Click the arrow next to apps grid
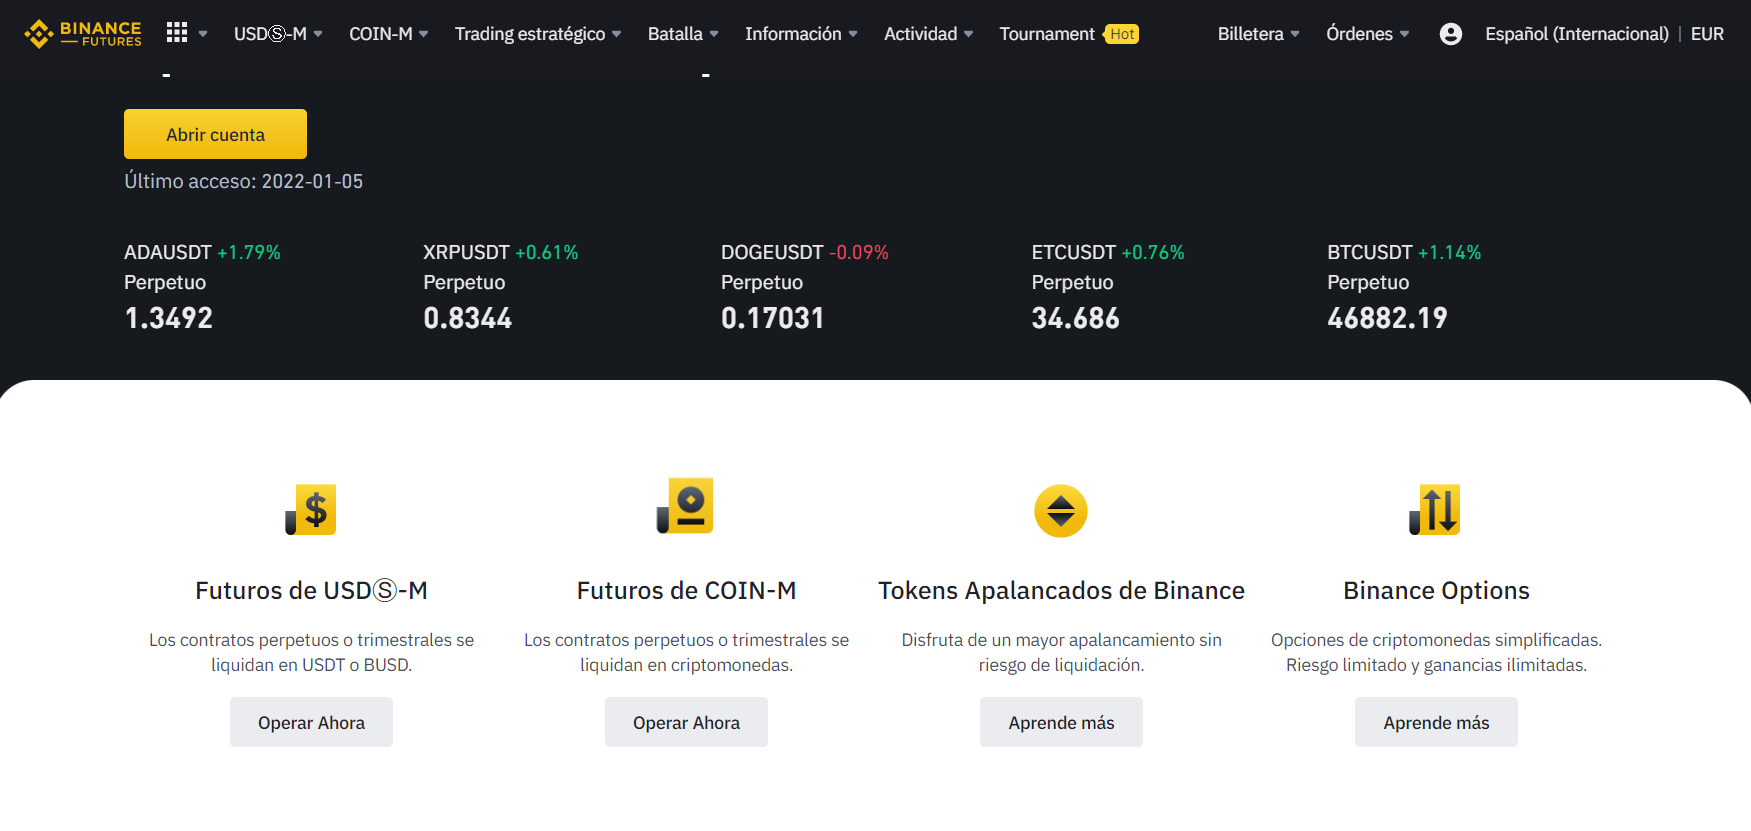The image size is (1751, 831). (x=203, y=34)
